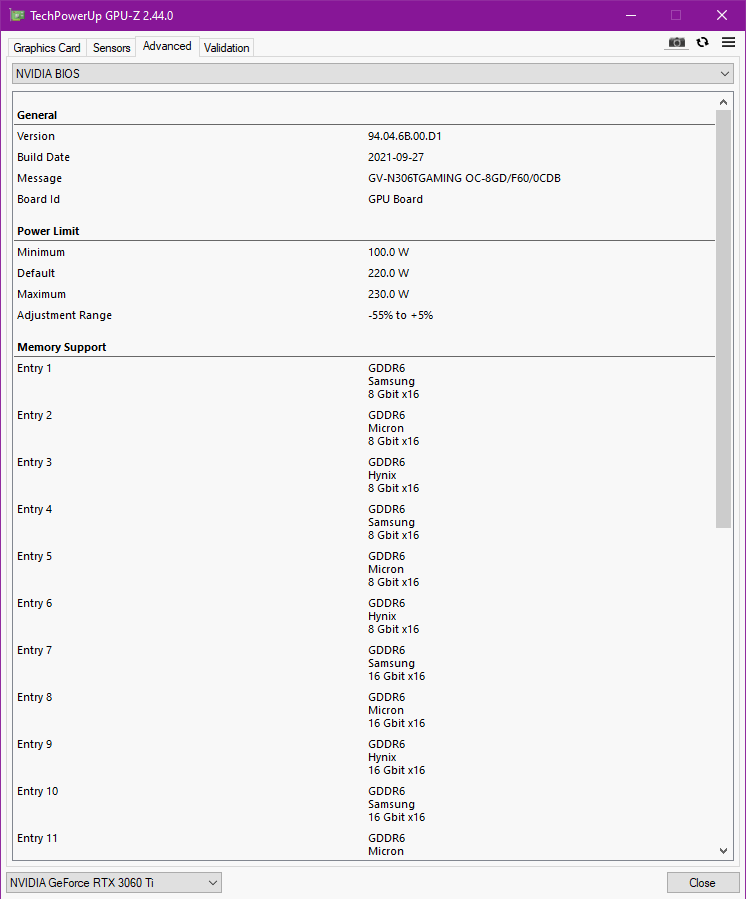
Task: Open the GPU selection dropdown
Action: [114, 883]
